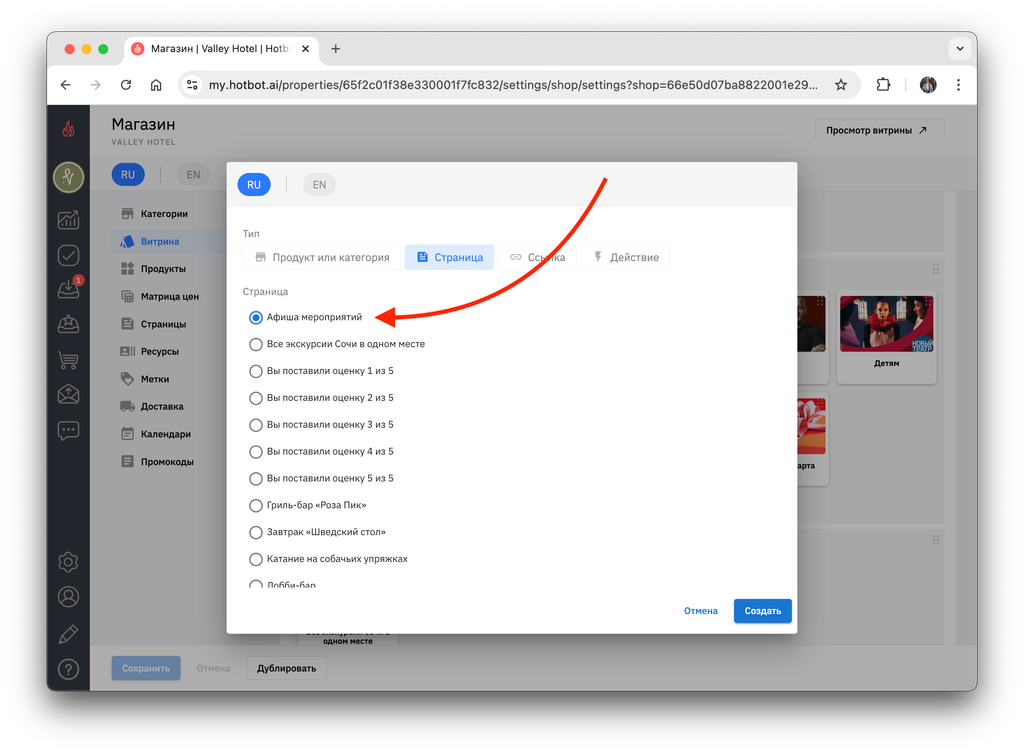Click the pencil edit icon in the sidebar
This screenshot has height=753, width=1024.
pyautogui.click(x=68, y=633)
